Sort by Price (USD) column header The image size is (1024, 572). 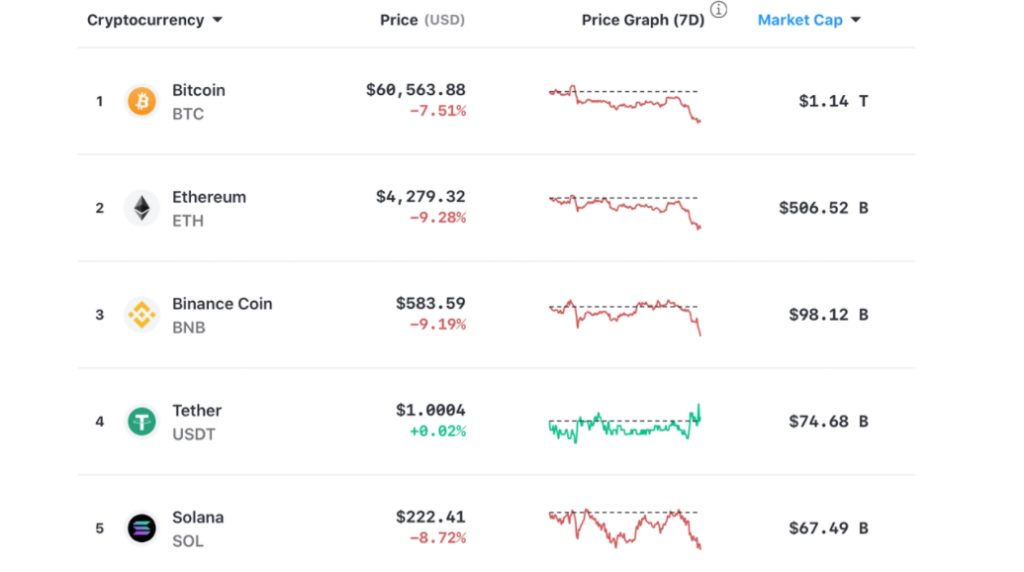422,20
